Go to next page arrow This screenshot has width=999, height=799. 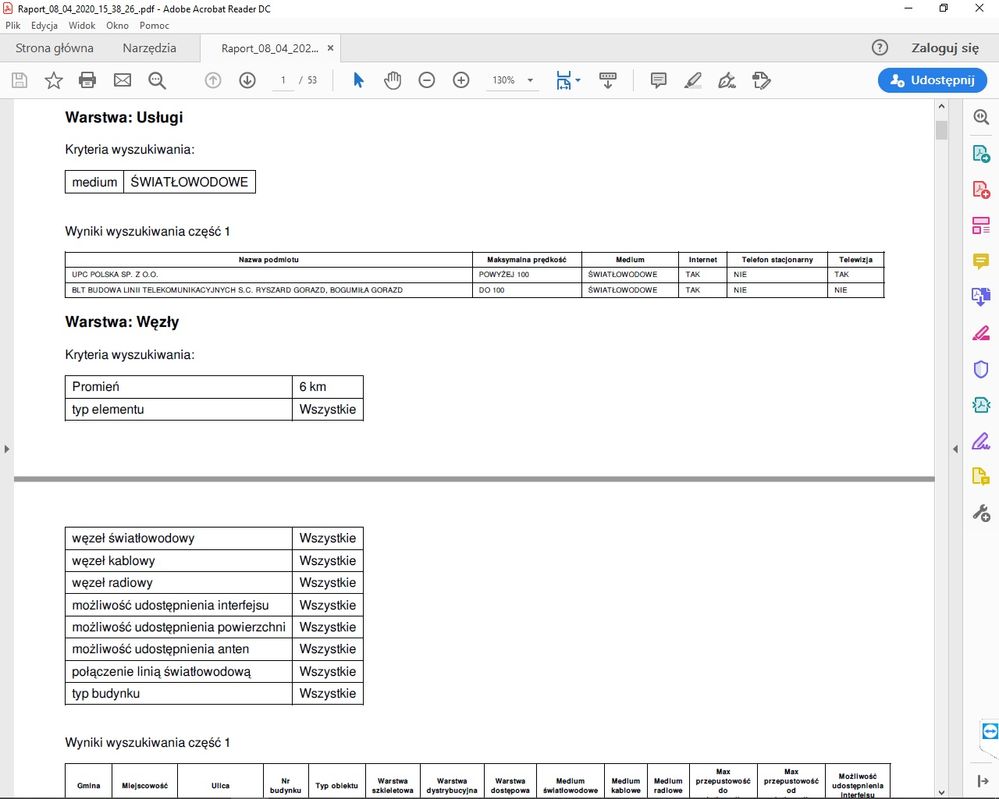coord(247,80)
